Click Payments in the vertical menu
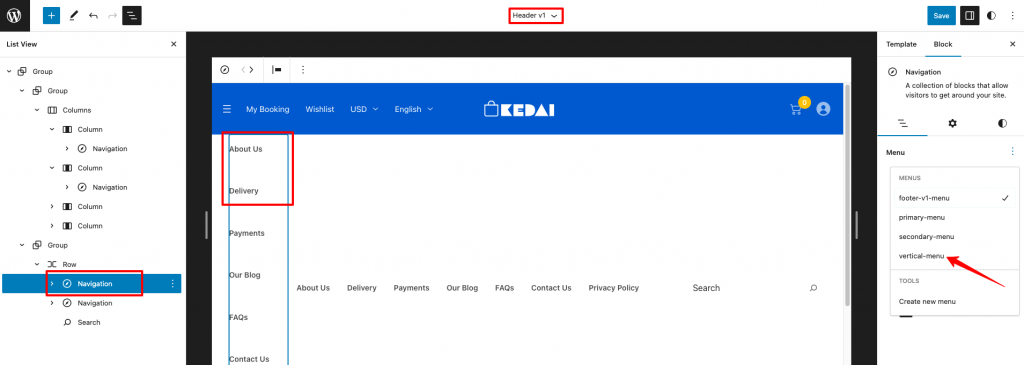Image resolution: width=1024 pixels, height=365 pixels. pos(247,233)
